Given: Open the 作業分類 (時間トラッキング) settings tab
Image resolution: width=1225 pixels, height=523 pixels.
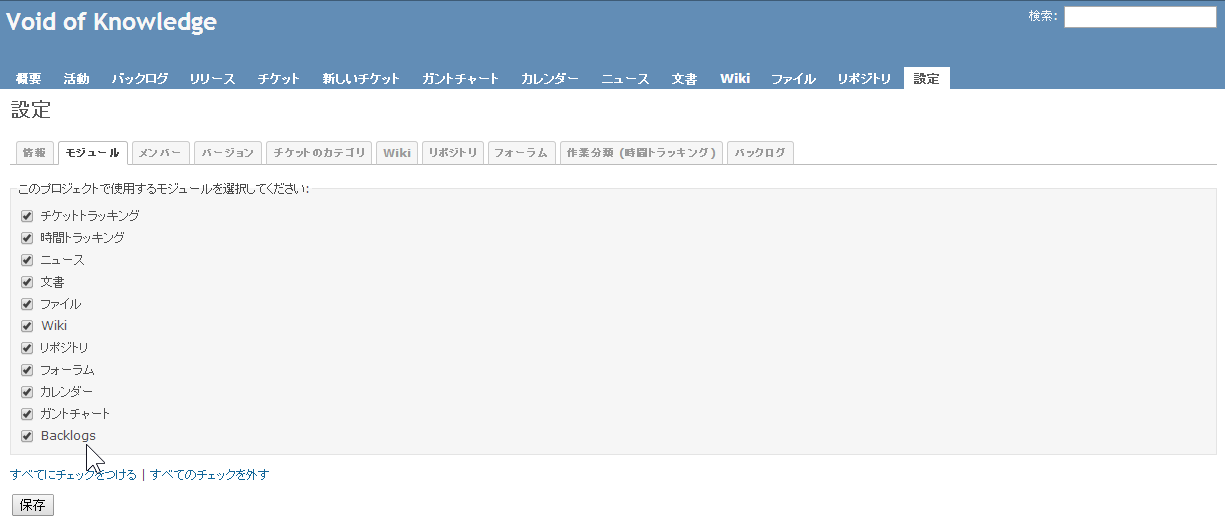Looking at the screenshot, I should [641, 153].
